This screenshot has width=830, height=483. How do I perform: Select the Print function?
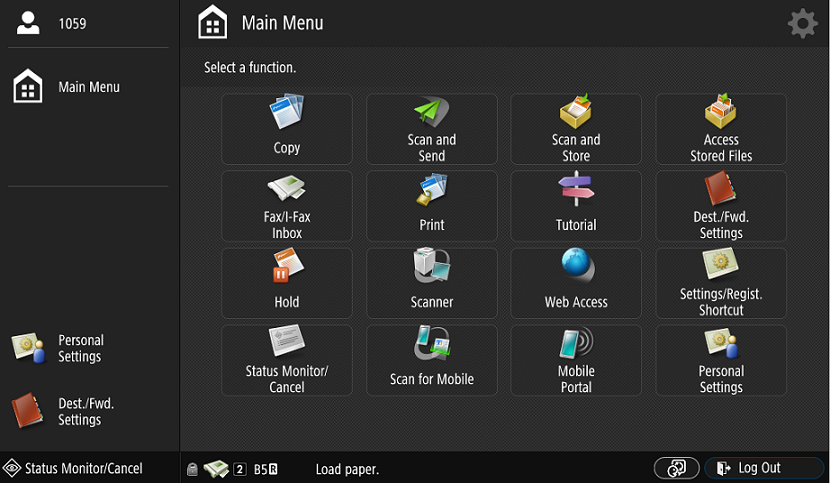click(431, 206)
